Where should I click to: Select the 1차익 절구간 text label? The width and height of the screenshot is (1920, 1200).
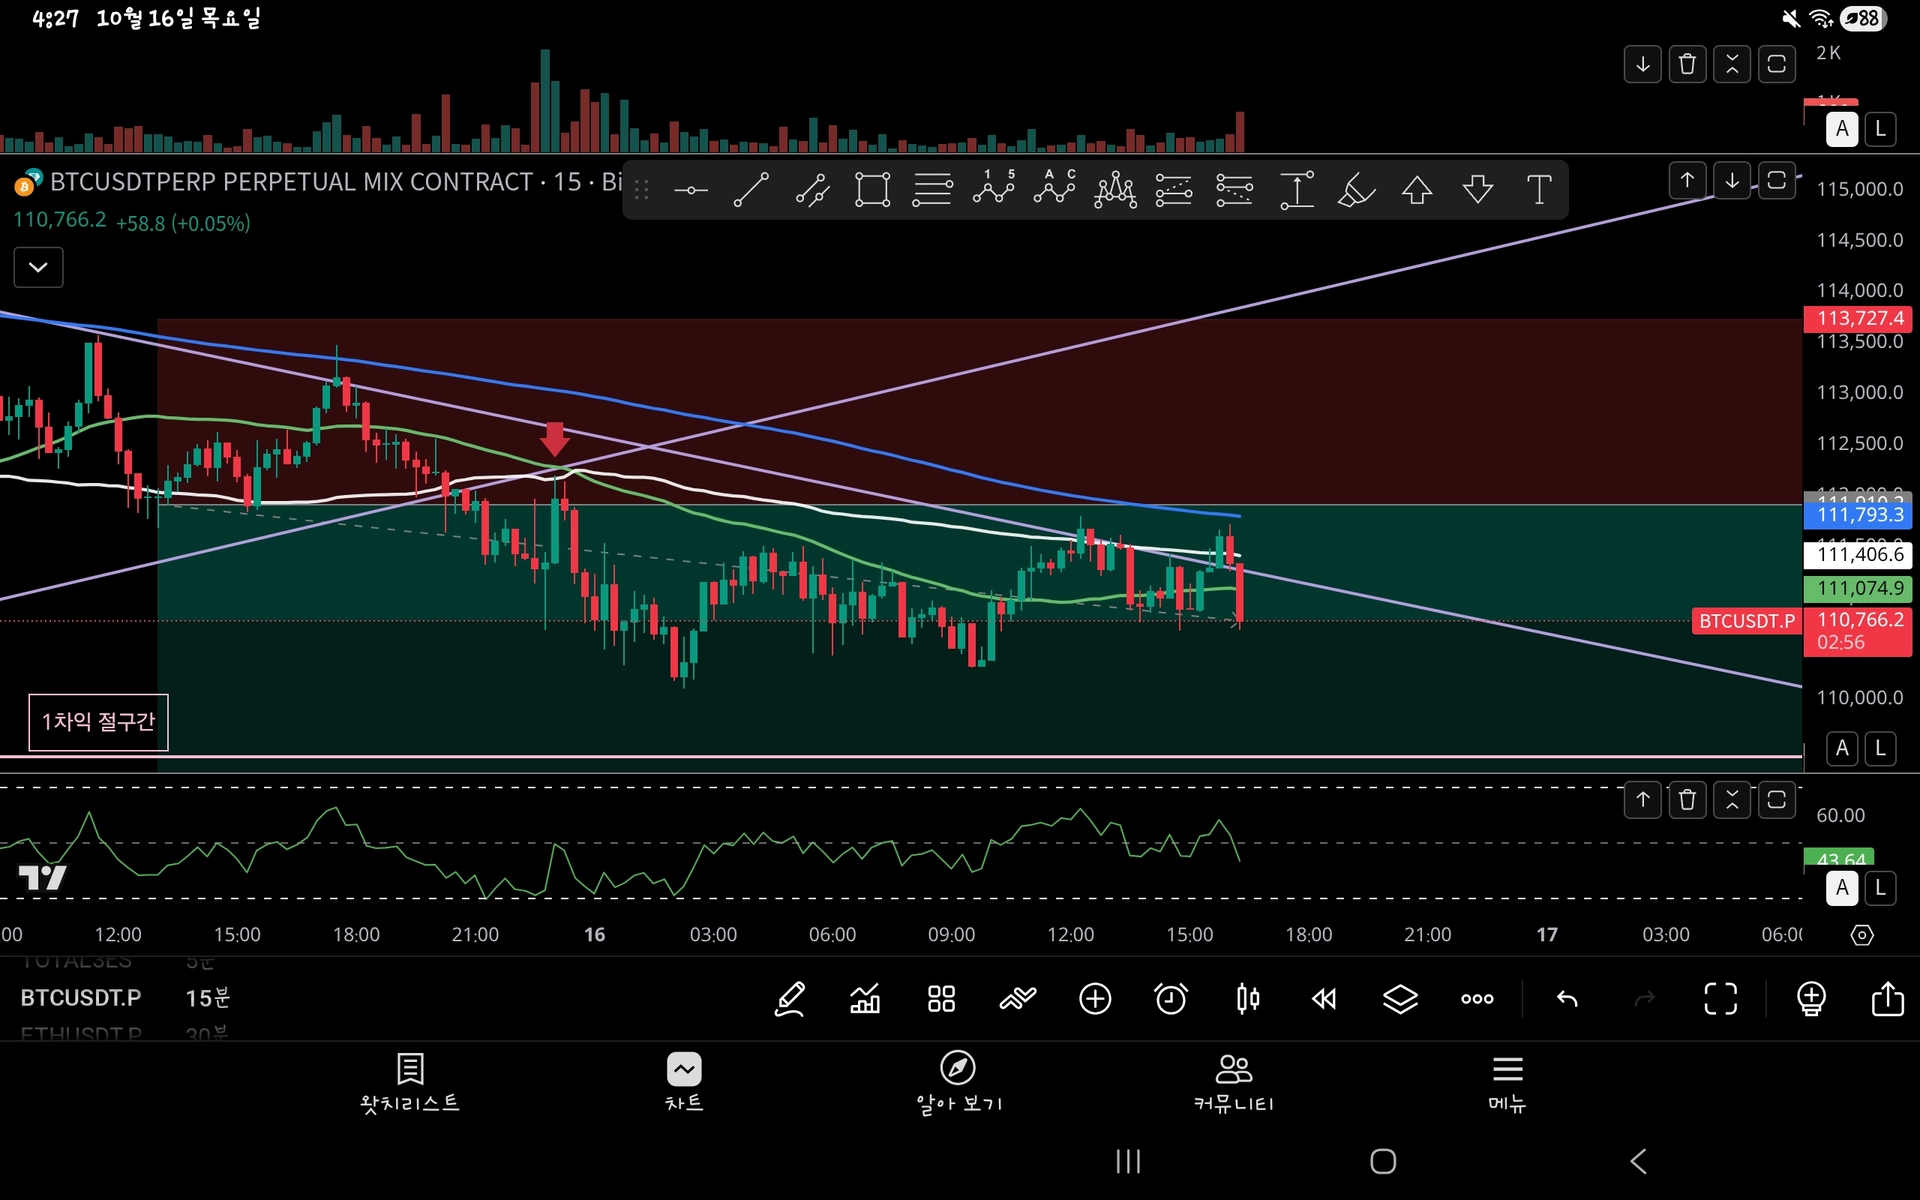click(98, 722)
